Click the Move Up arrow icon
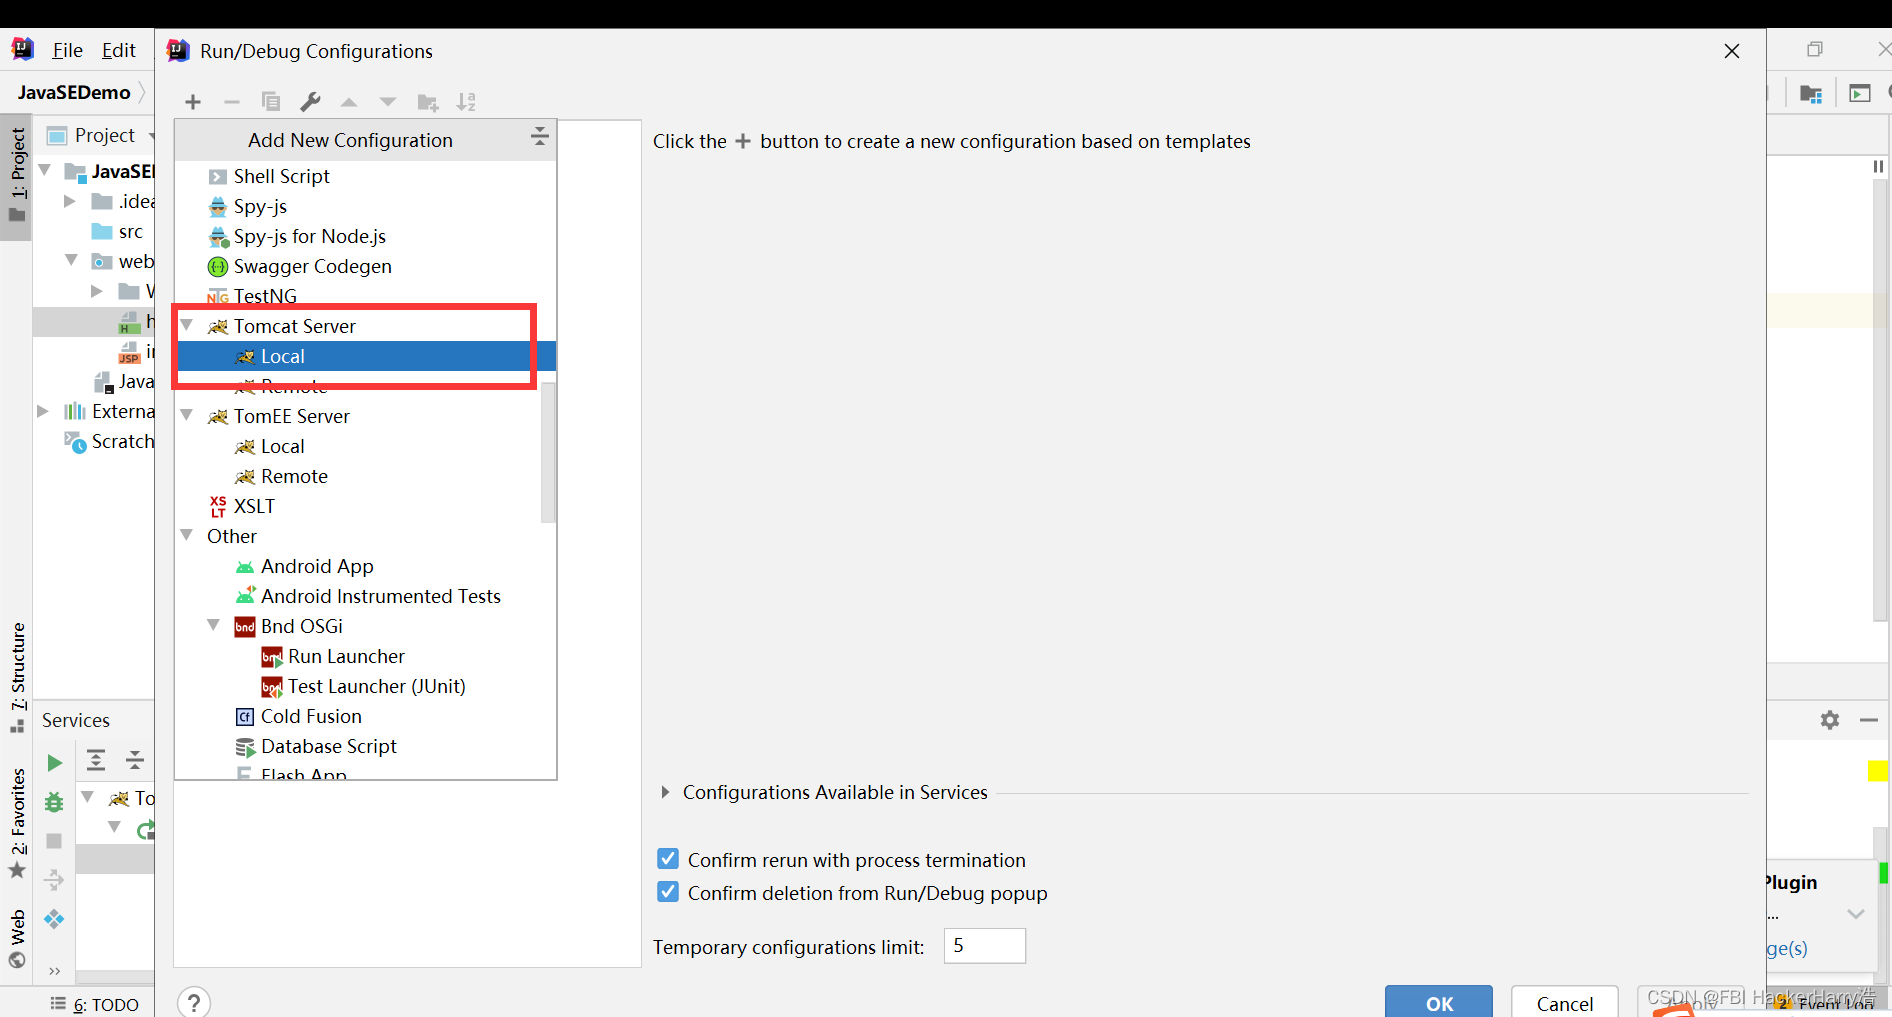 point(349,102)
